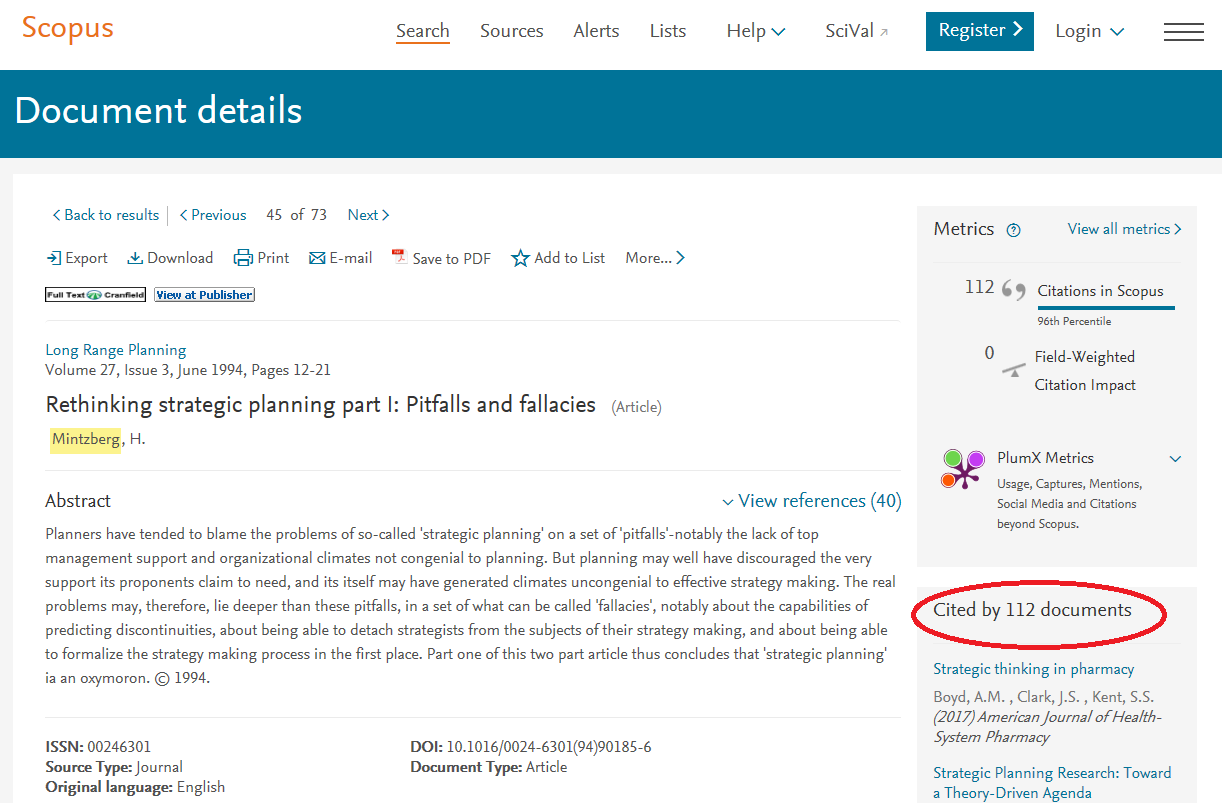Click the Print icon
This screenshot has width=1222, height=803.
(x=243, y=258)
